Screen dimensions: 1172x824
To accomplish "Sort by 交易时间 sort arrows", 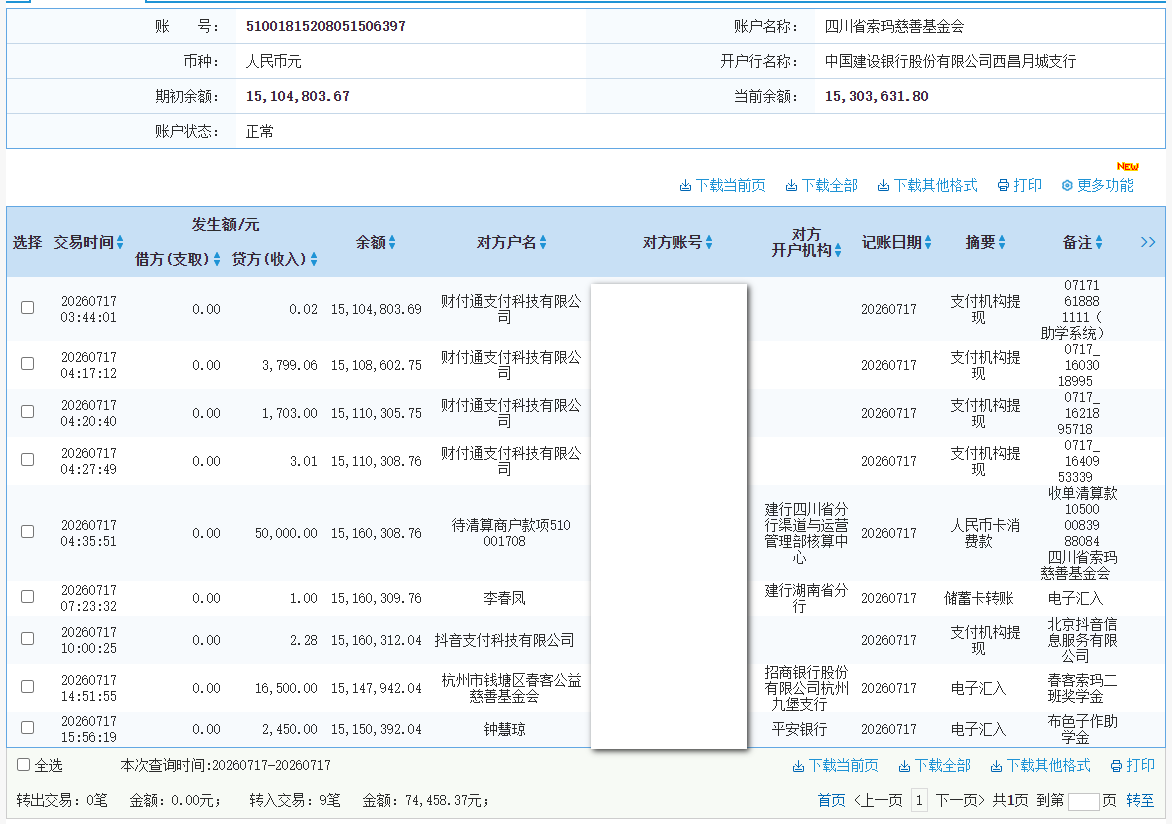I will pos(120,242).
